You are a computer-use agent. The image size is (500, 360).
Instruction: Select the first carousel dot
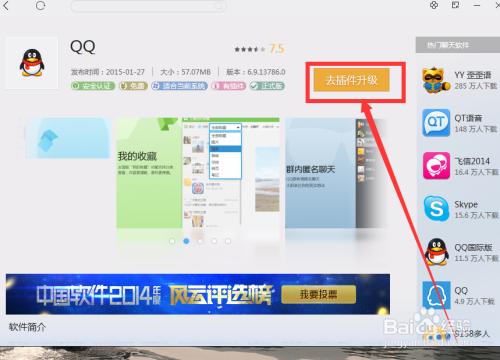click(172, 241)
